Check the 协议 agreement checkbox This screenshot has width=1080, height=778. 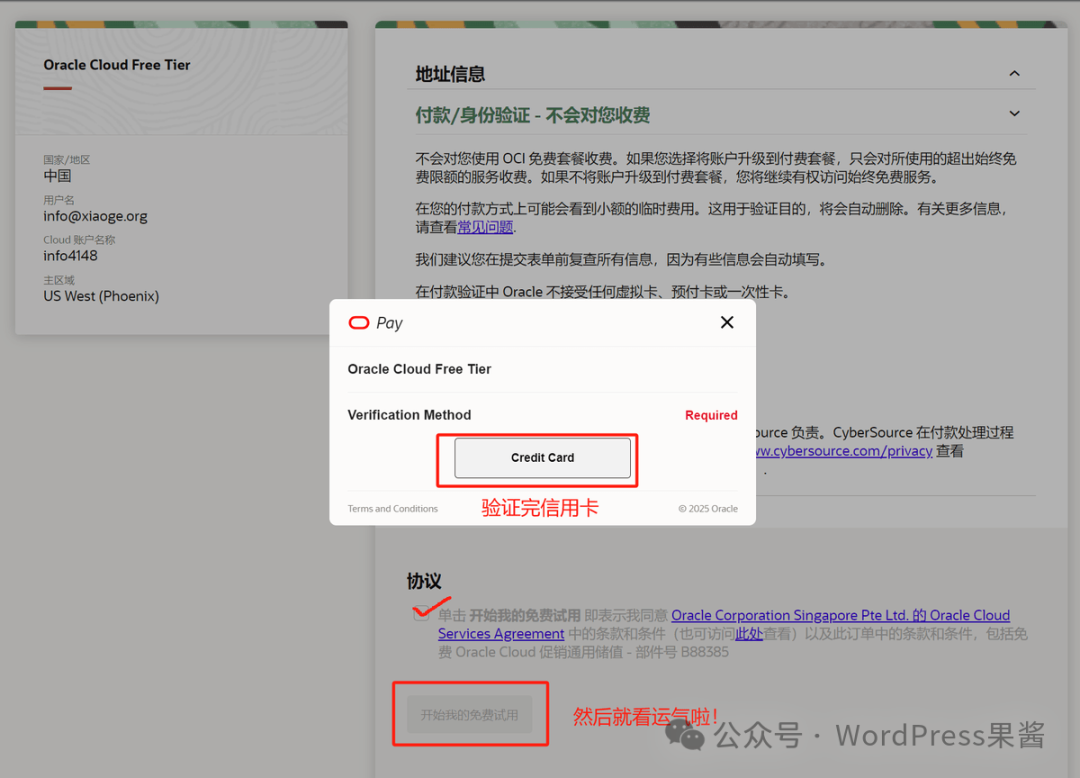pos(422,614)
